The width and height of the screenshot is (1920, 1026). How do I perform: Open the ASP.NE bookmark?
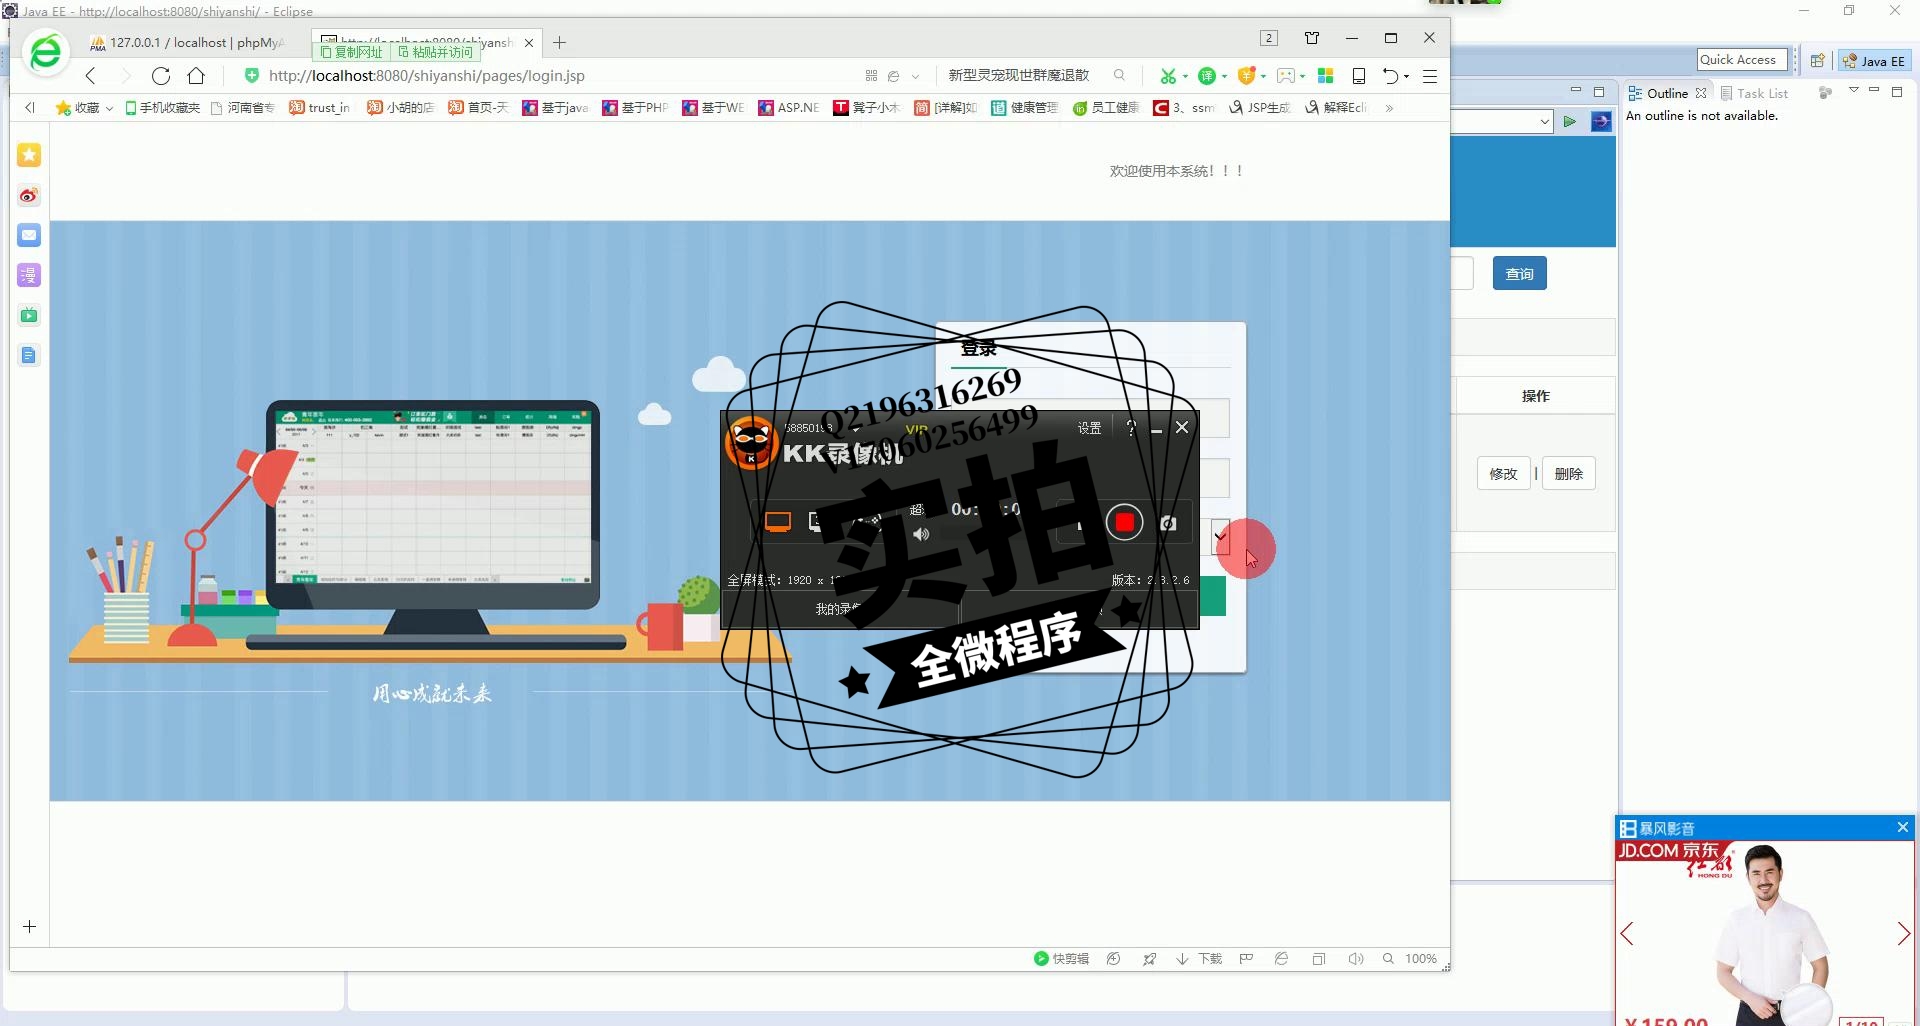789,107
